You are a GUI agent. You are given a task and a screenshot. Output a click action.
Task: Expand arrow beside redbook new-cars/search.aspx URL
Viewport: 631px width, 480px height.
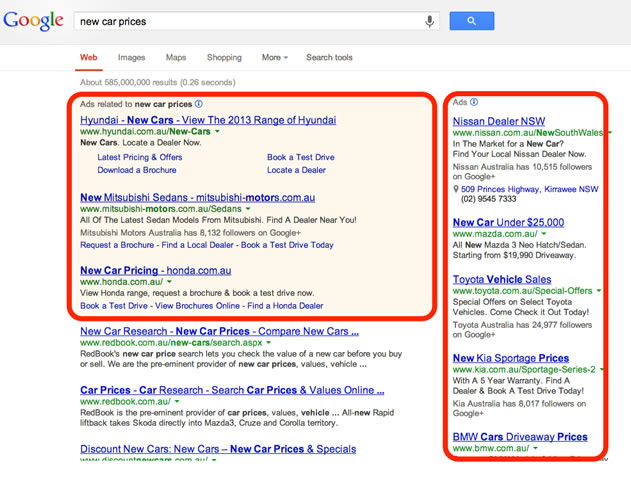[x=268, y=343]
